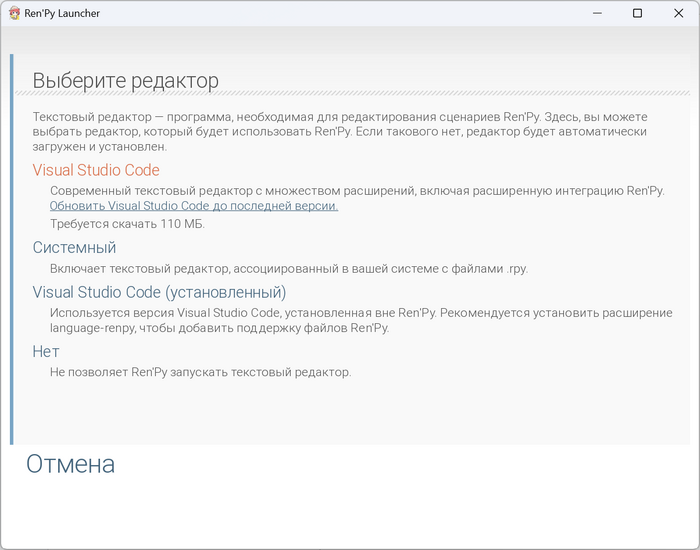Click the 'Ren'Py Launcher' window title text
The height and width of the screenshot is (550, 700).
[x=62, y=13]
